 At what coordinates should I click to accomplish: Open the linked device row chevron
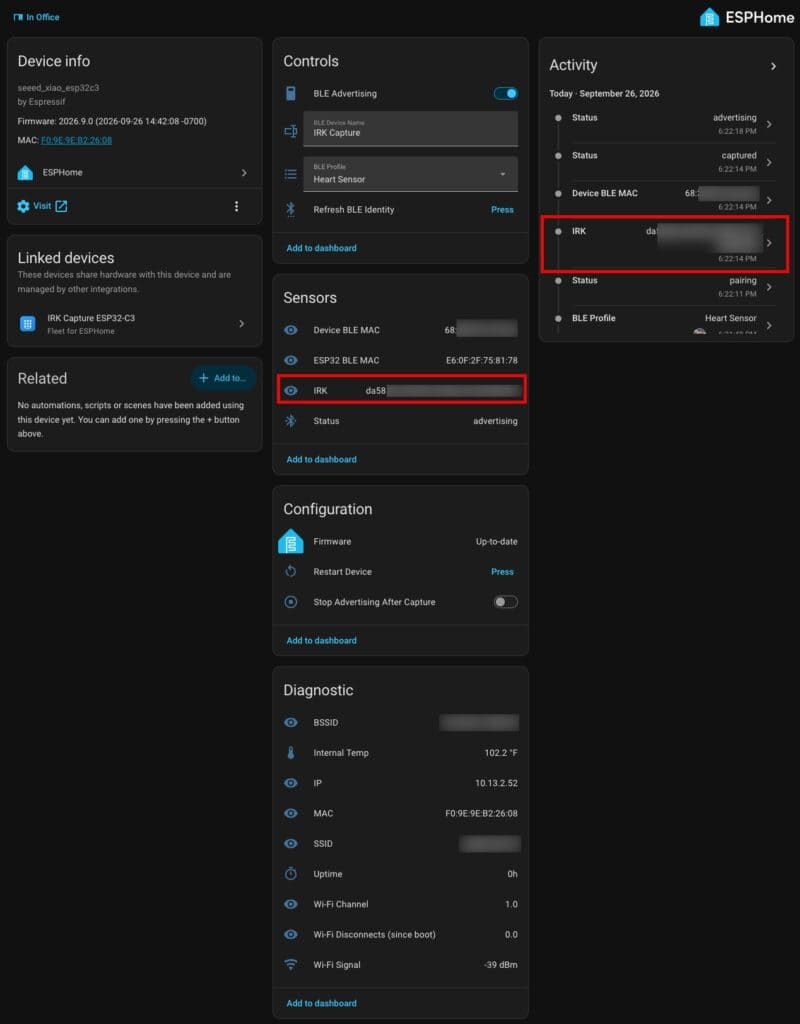242,323
